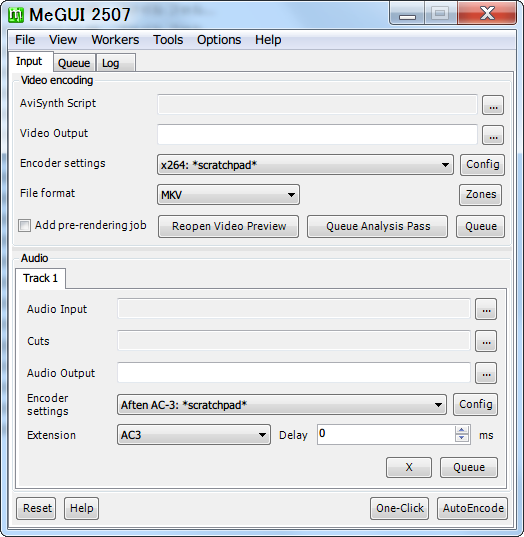Click Reopen Video Preview
The width and height of the screenshot is (524, 537).
click(x=228, y=226)
